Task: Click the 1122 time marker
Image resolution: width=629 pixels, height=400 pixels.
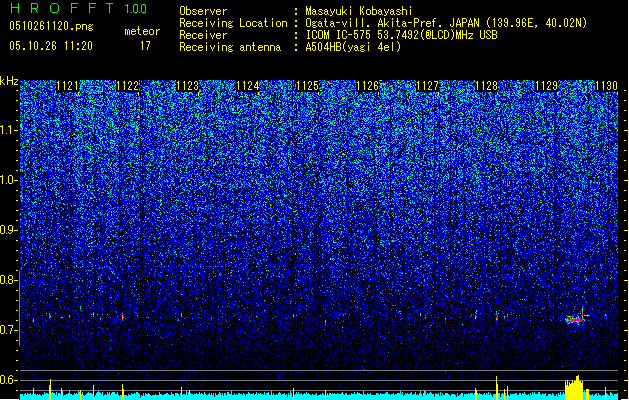Action: tap(128, 86)
